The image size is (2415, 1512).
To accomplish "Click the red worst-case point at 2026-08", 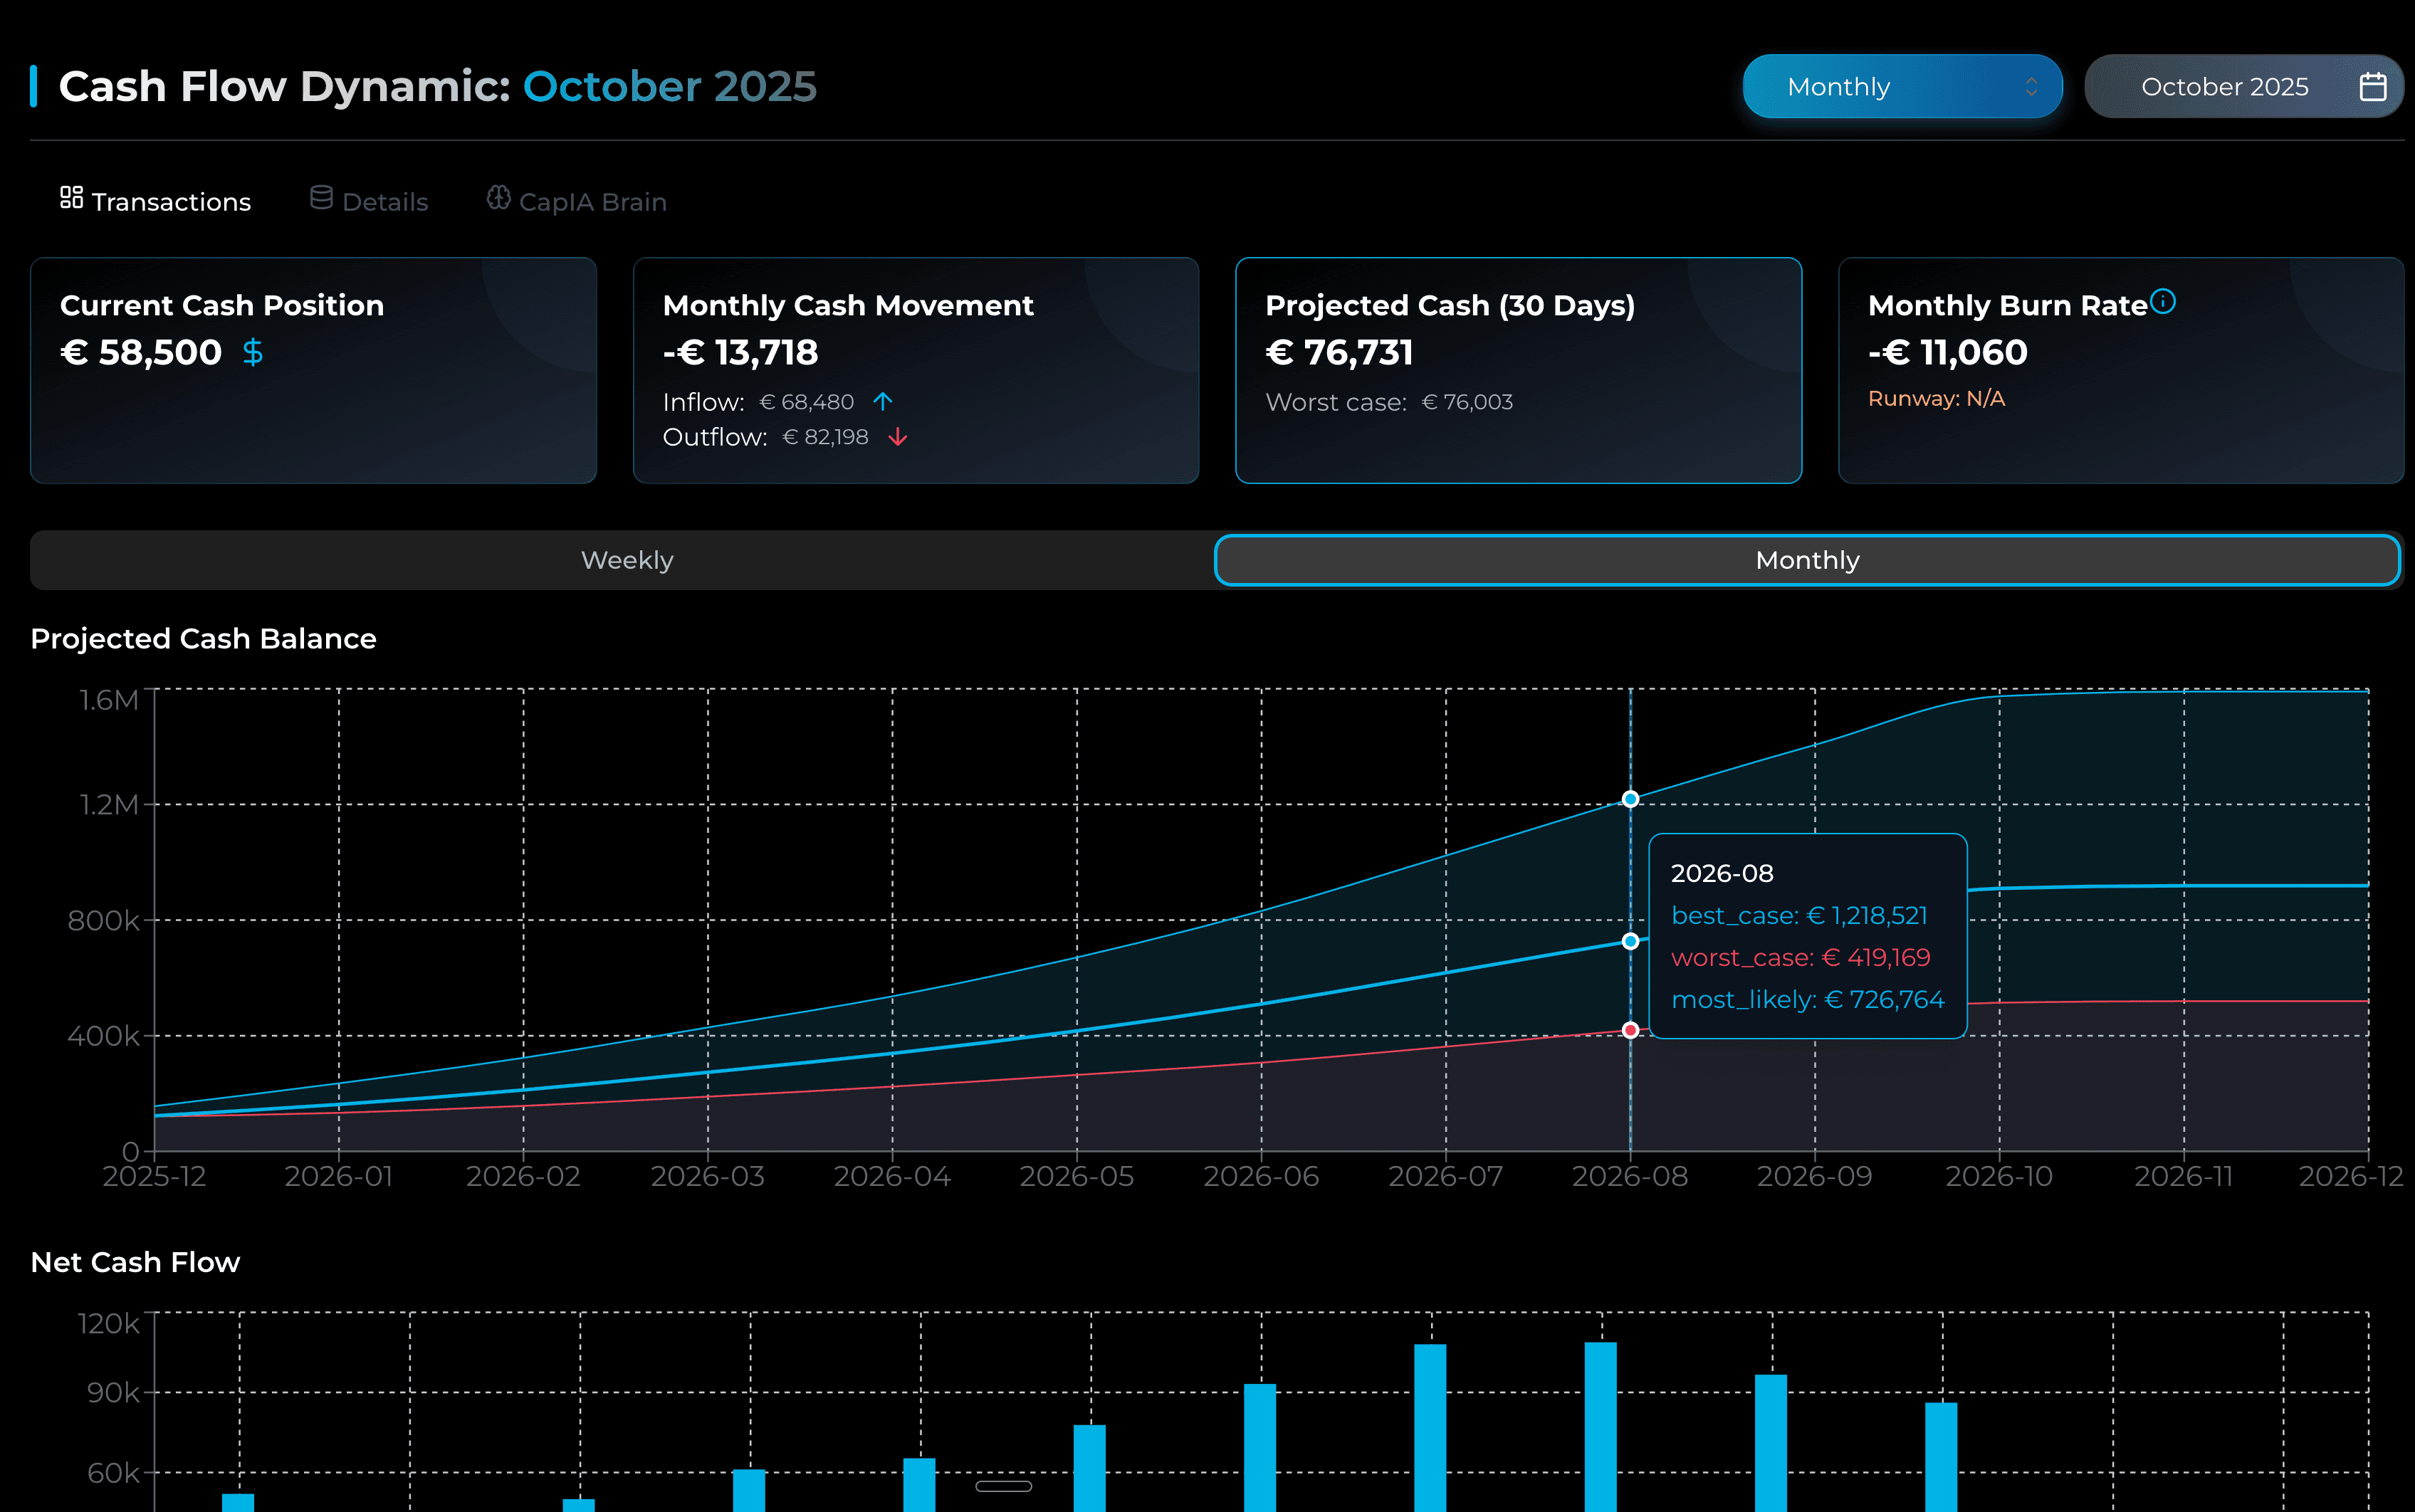I will click(x=1630, y=1030).
